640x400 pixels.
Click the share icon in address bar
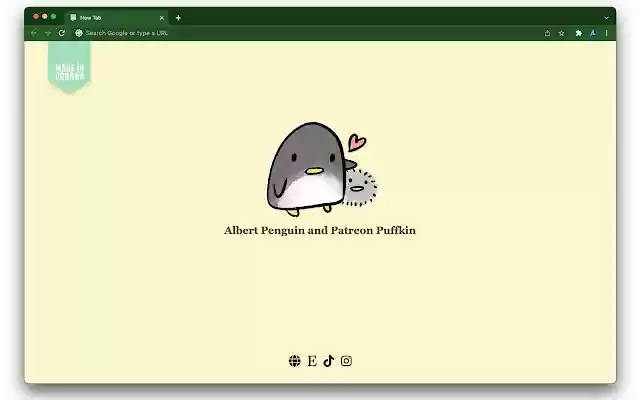[x=547, y=33]
